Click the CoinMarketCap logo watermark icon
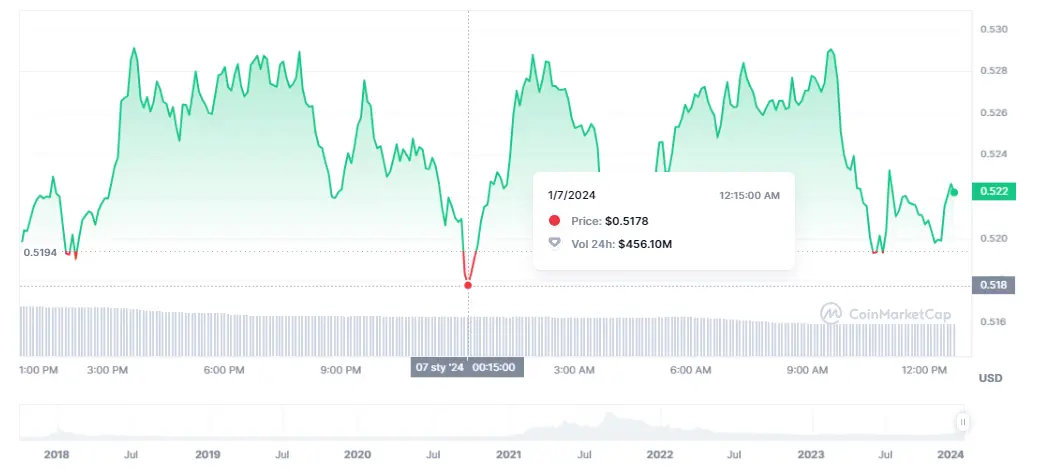The image size is (1040, 472). click(x=831, y=313)
